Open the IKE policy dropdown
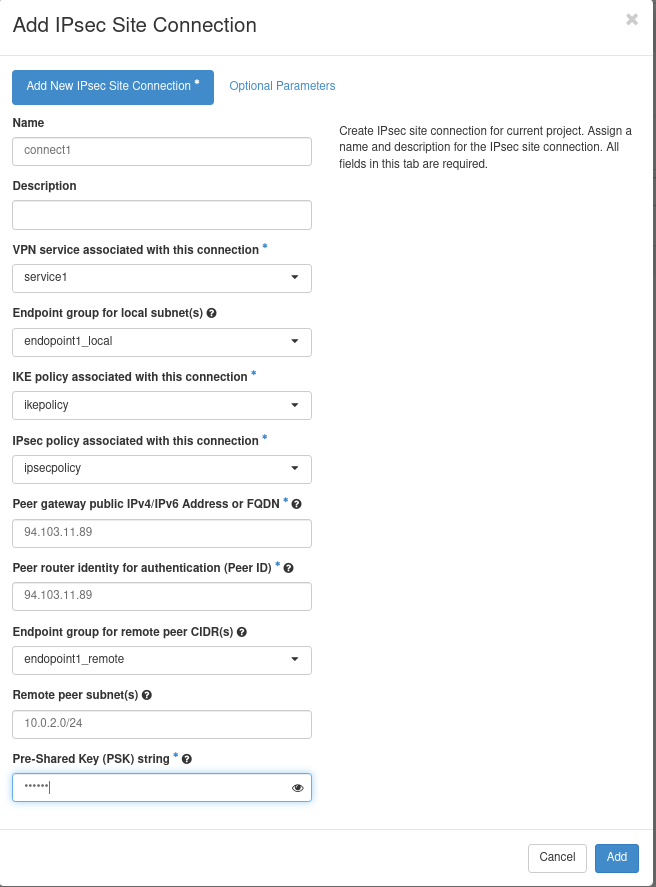 (x=162, y=405)
